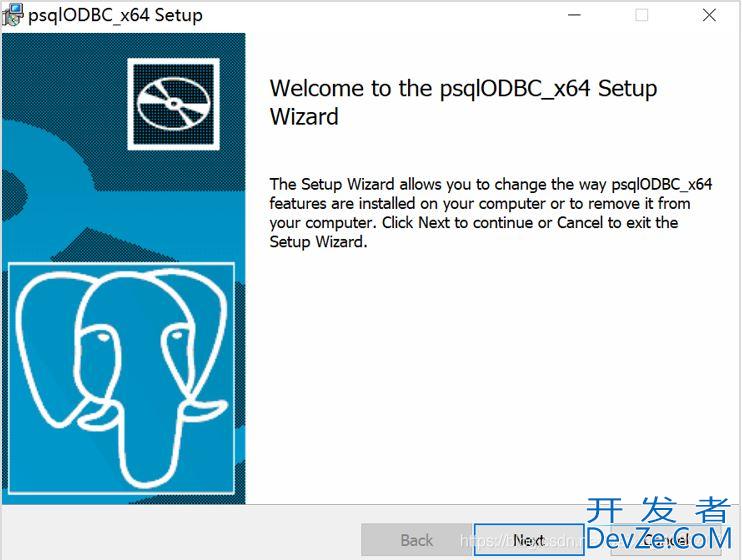Click the 'Welcome to the psqlODBC_x64 Setup Wizard' heading
742x560 pixels.
point(463,102)
